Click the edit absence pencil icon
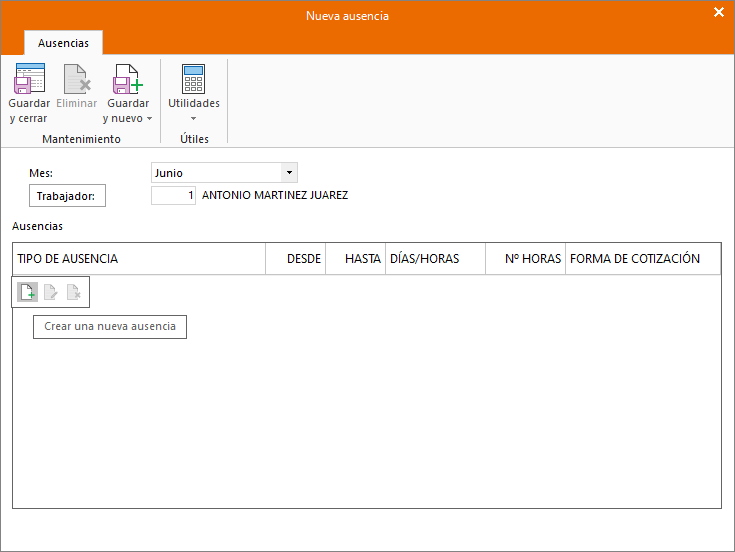Screen dimensions: 735x552 coord(50,292)
